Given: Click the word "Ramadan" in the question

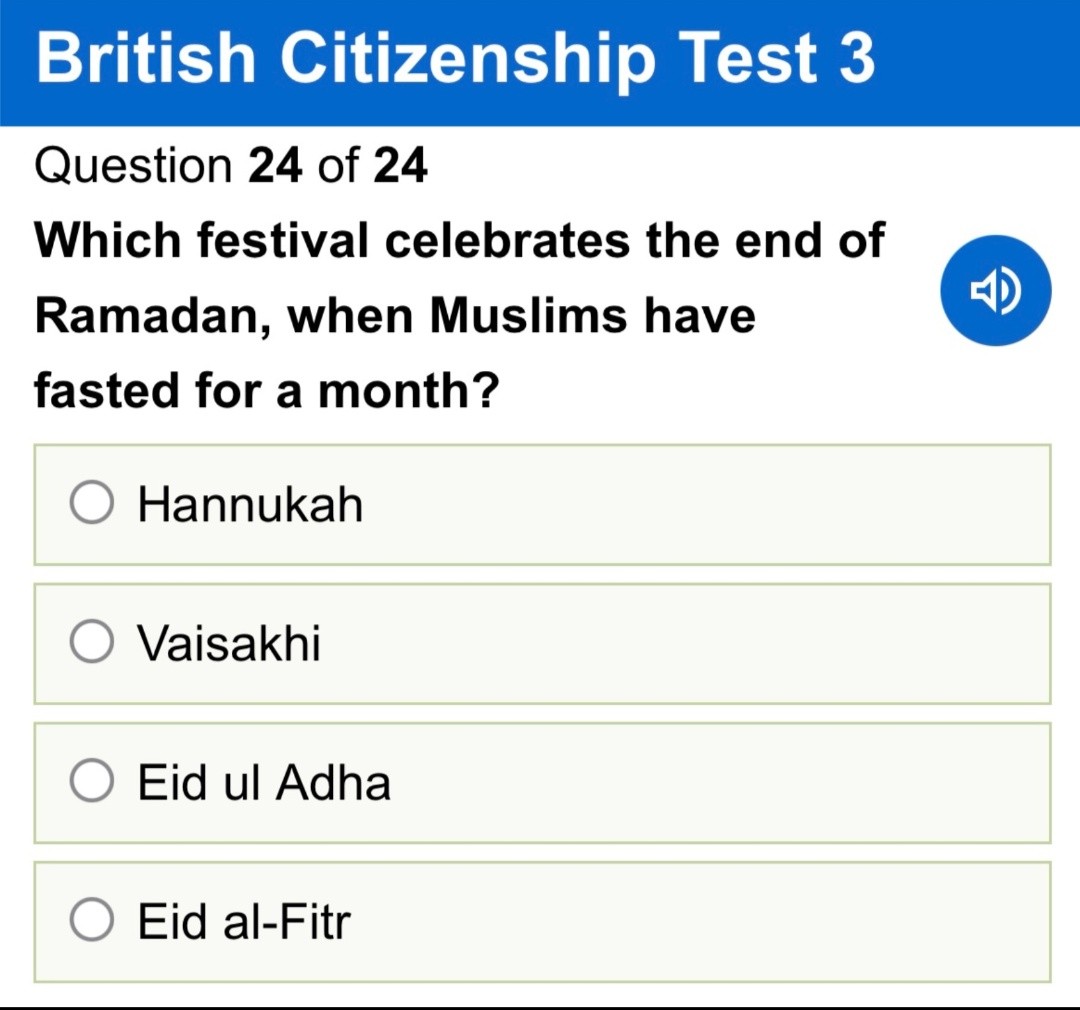Looking at the screenshot, I should coord(153,316).
